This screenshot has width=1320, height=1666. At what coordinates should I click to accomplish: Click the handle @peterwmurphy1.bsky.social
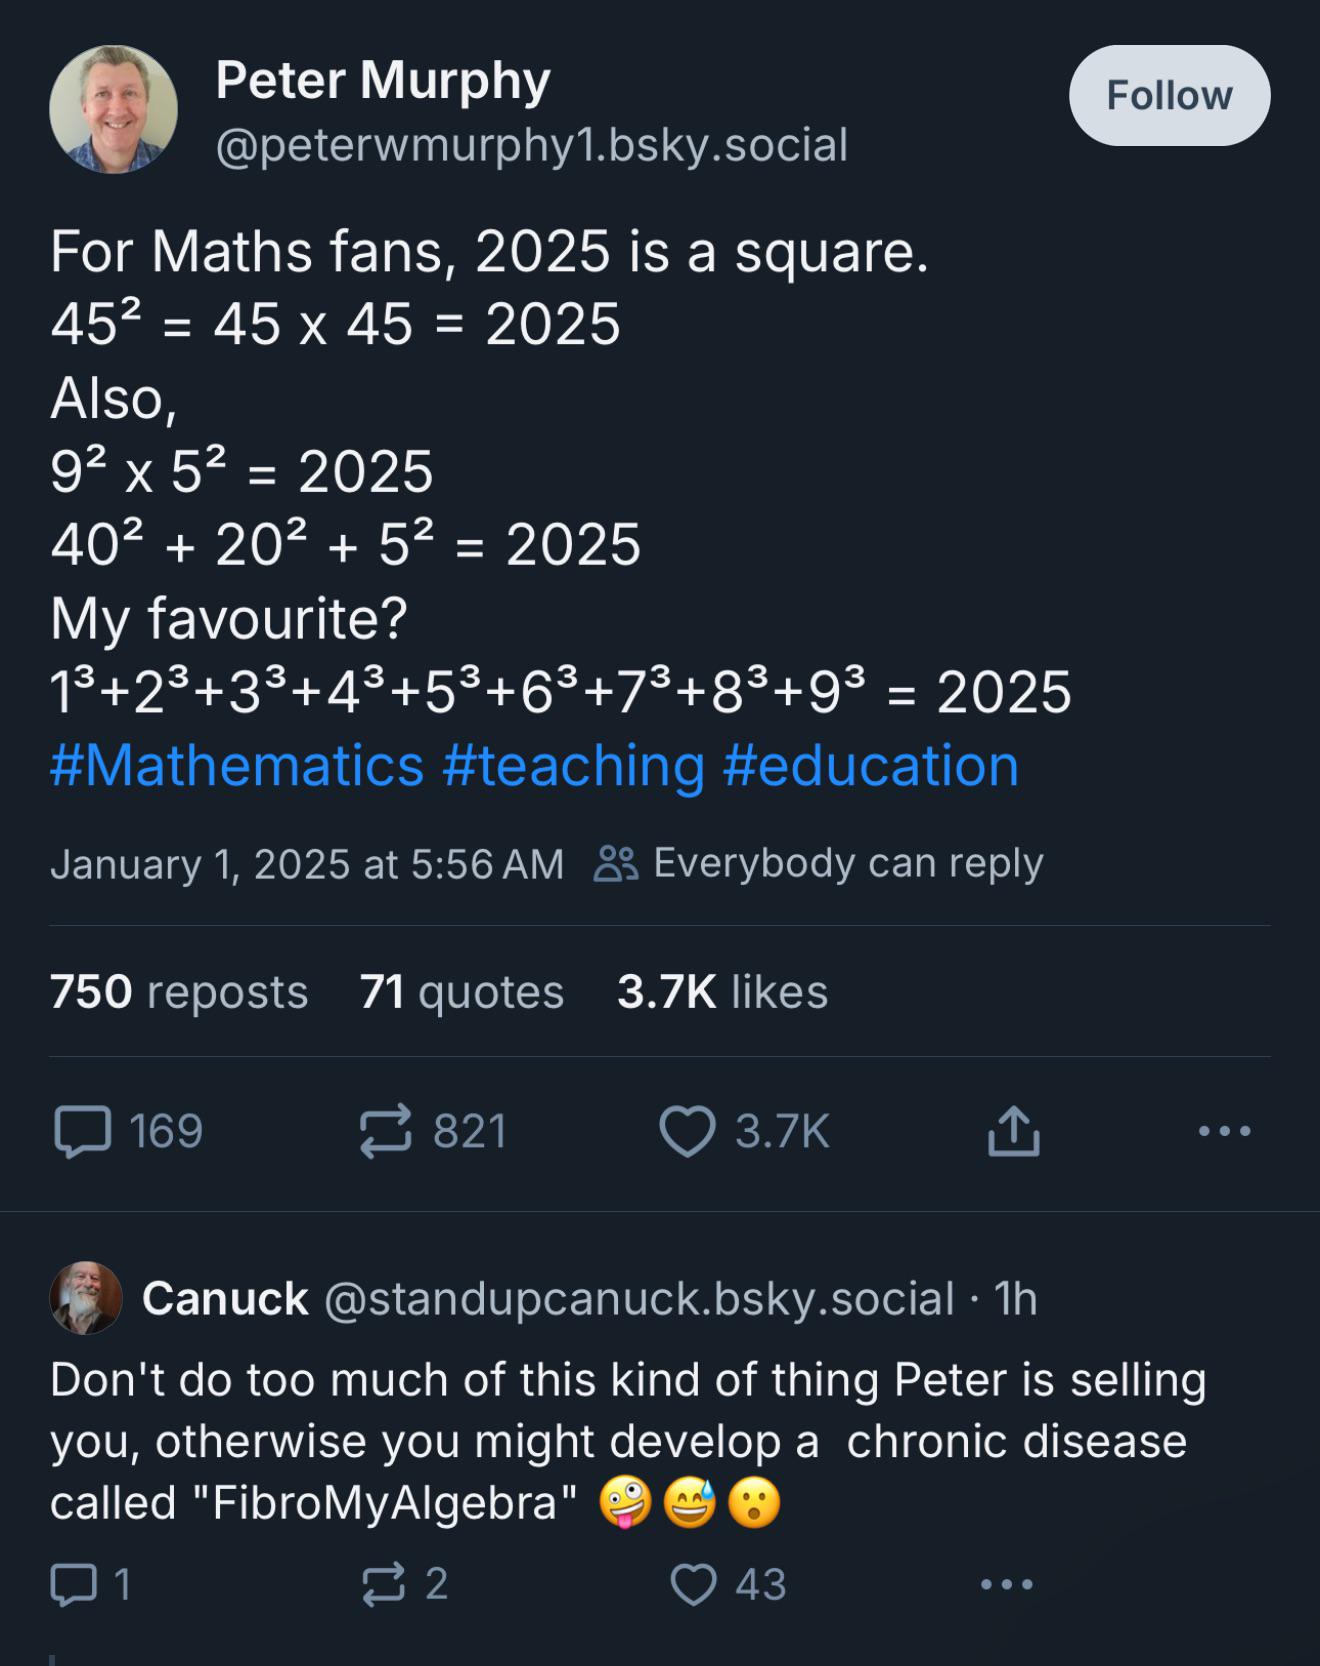tap(531, 146)
